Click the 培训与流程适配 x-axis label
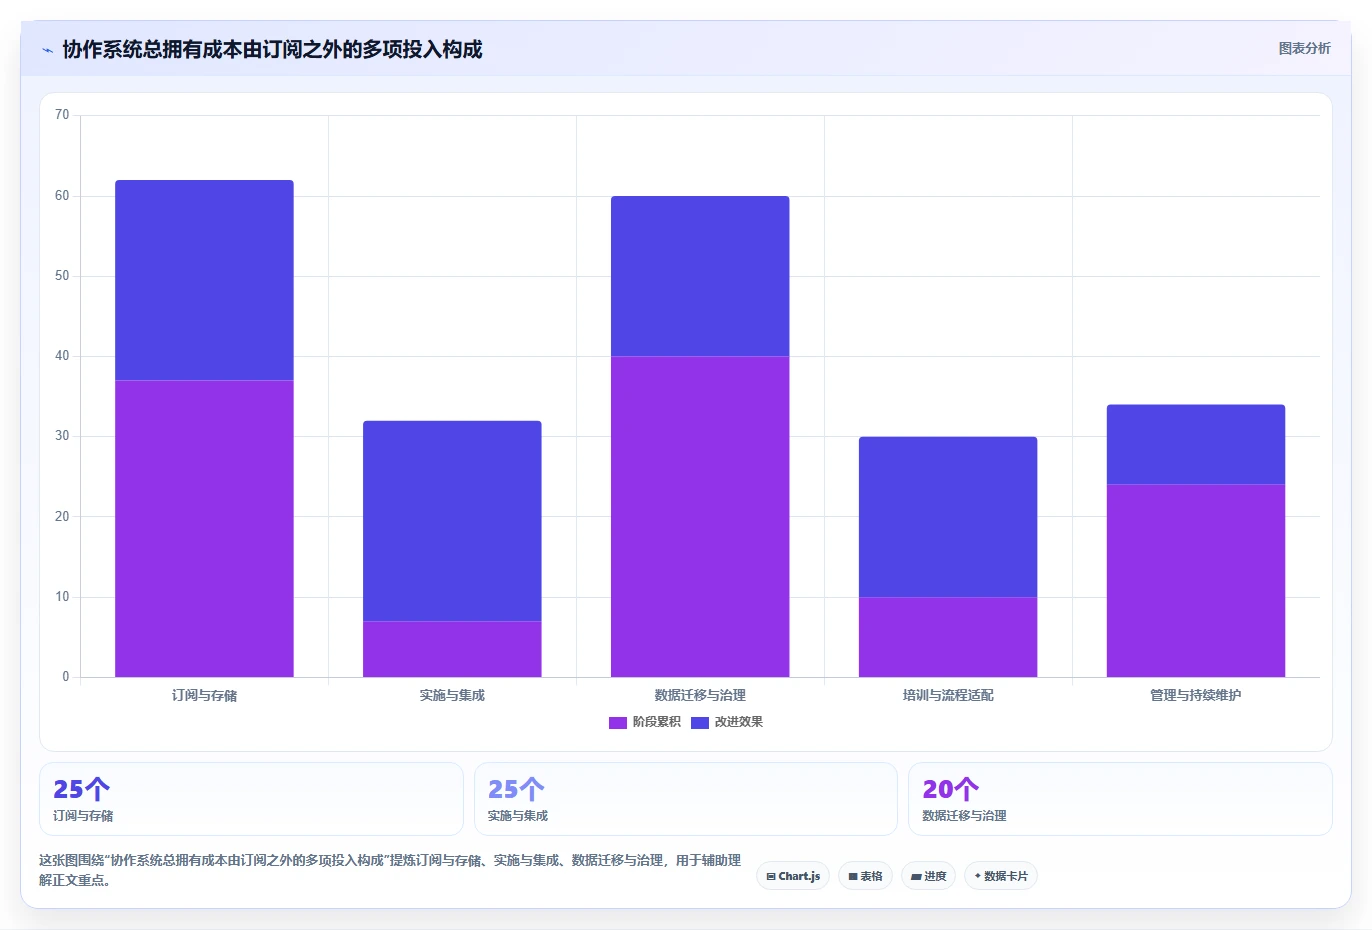Viewport: 1372px width, 930px height. tap(948, 695)
